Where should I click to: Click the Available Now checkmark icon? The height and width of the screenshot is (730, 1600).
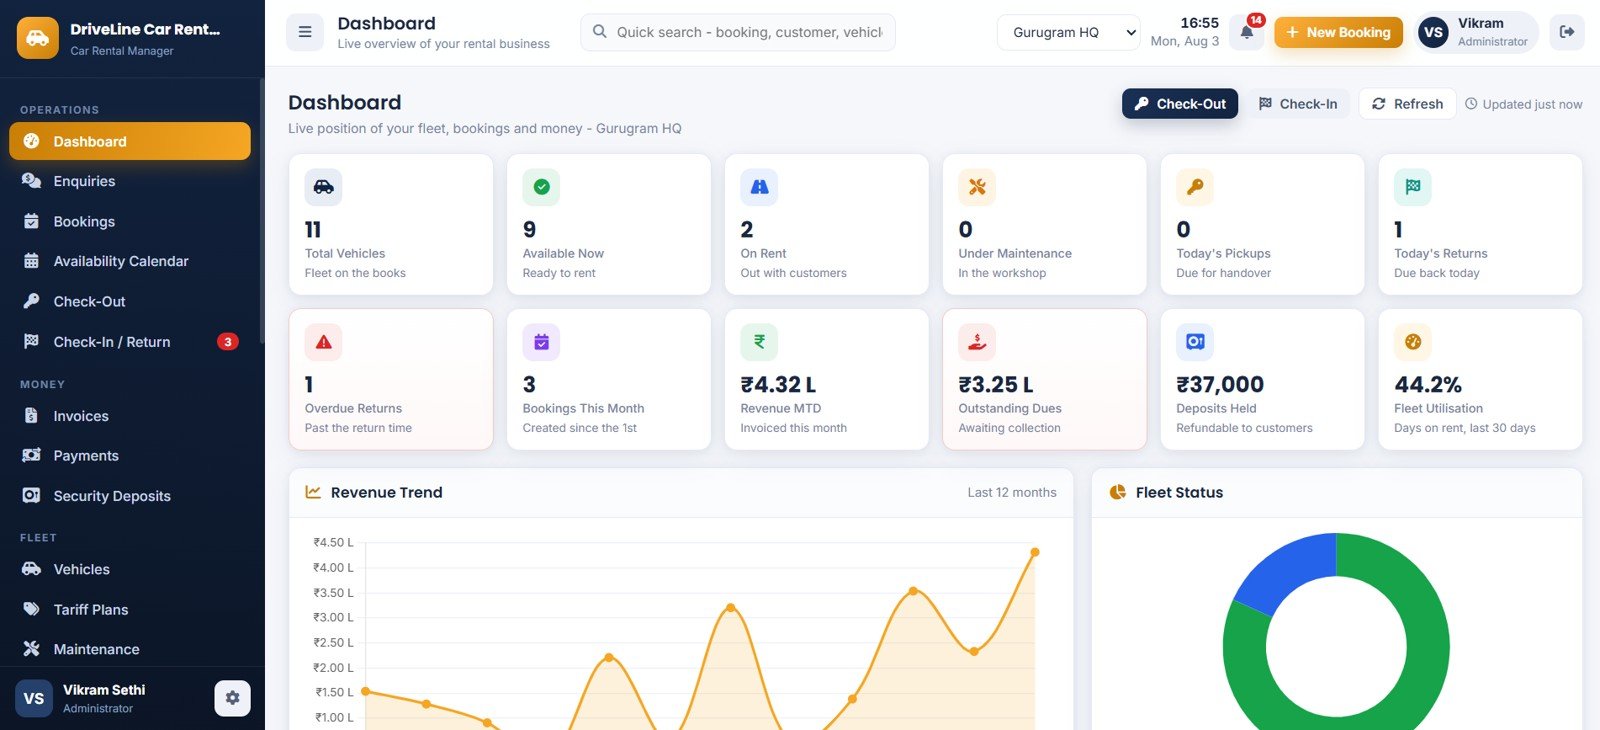tap(541, 187)
